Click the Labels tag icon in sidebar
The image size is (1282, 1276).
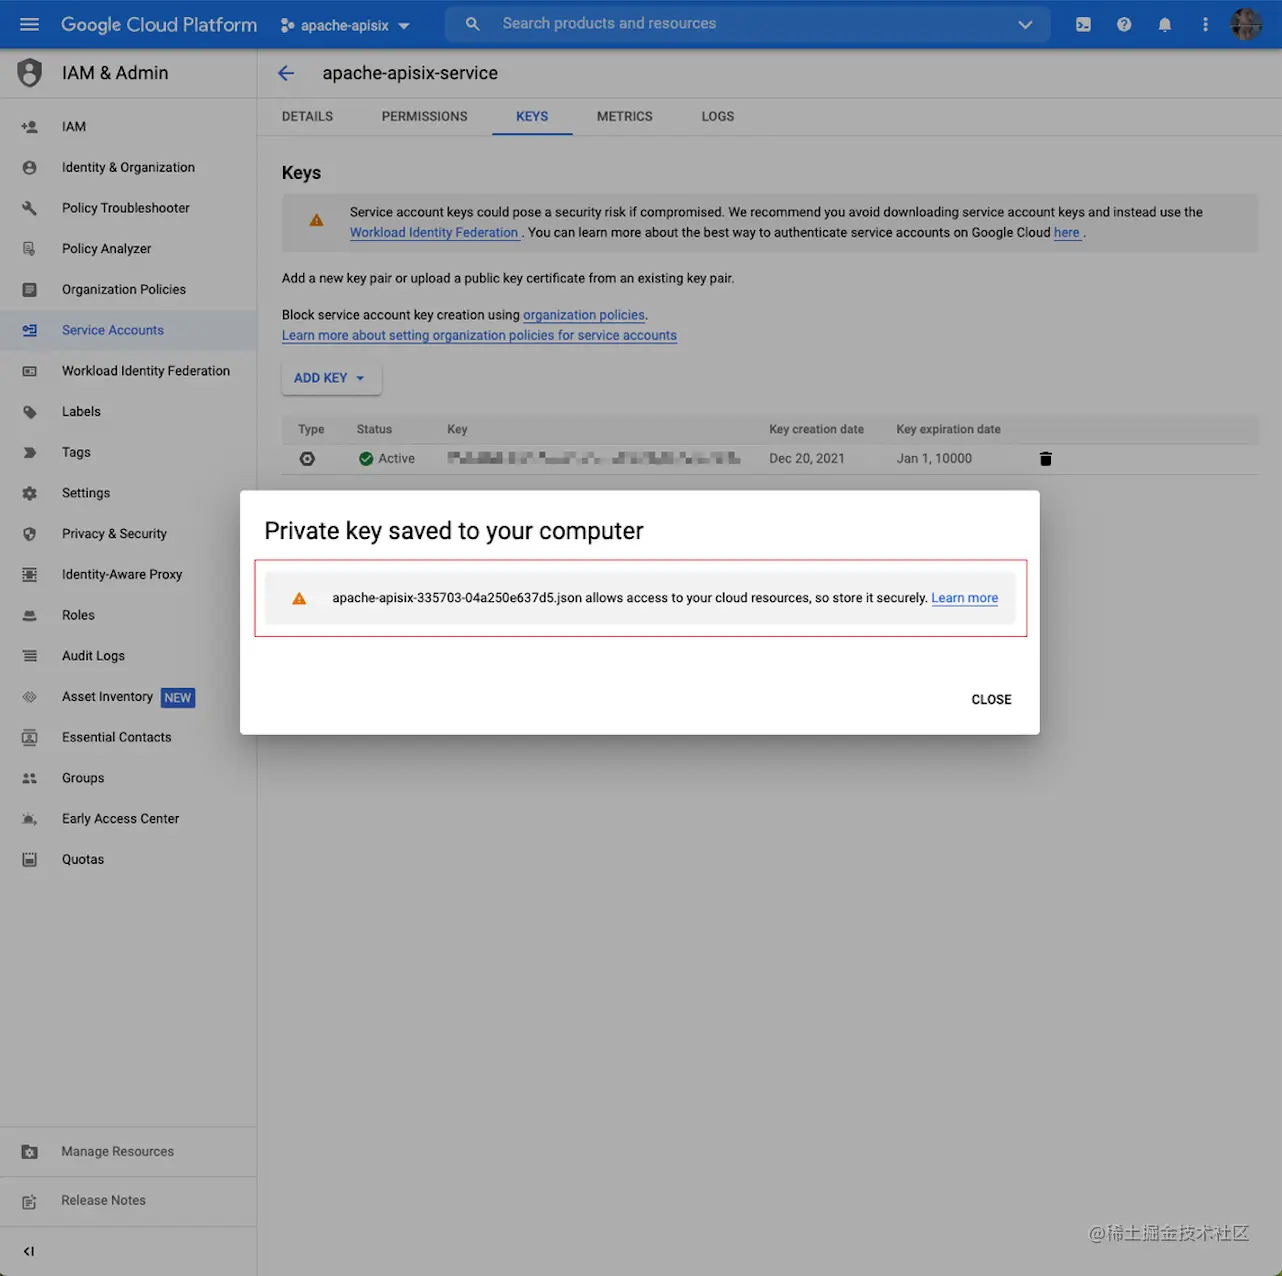[x=30, y=412]
